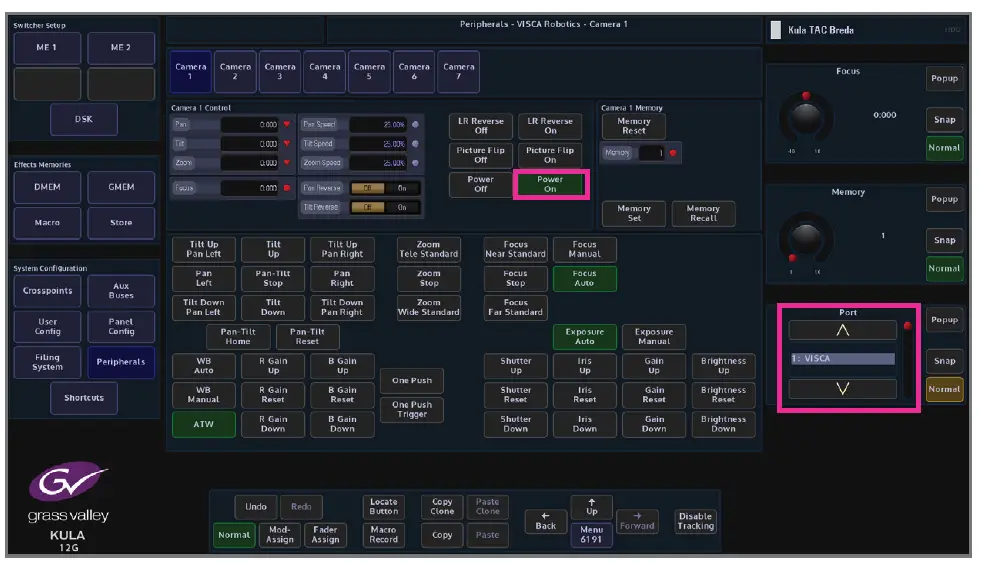Select the Camera 5 tab
This screenshot has width=999, height=569.
tap(369, 71)
